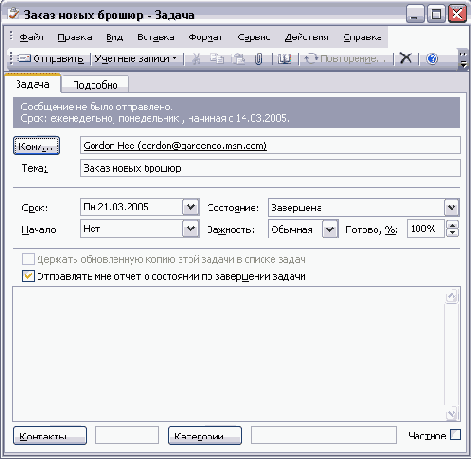Expand the Важность priority dropdown

click(x=330, y=229)
